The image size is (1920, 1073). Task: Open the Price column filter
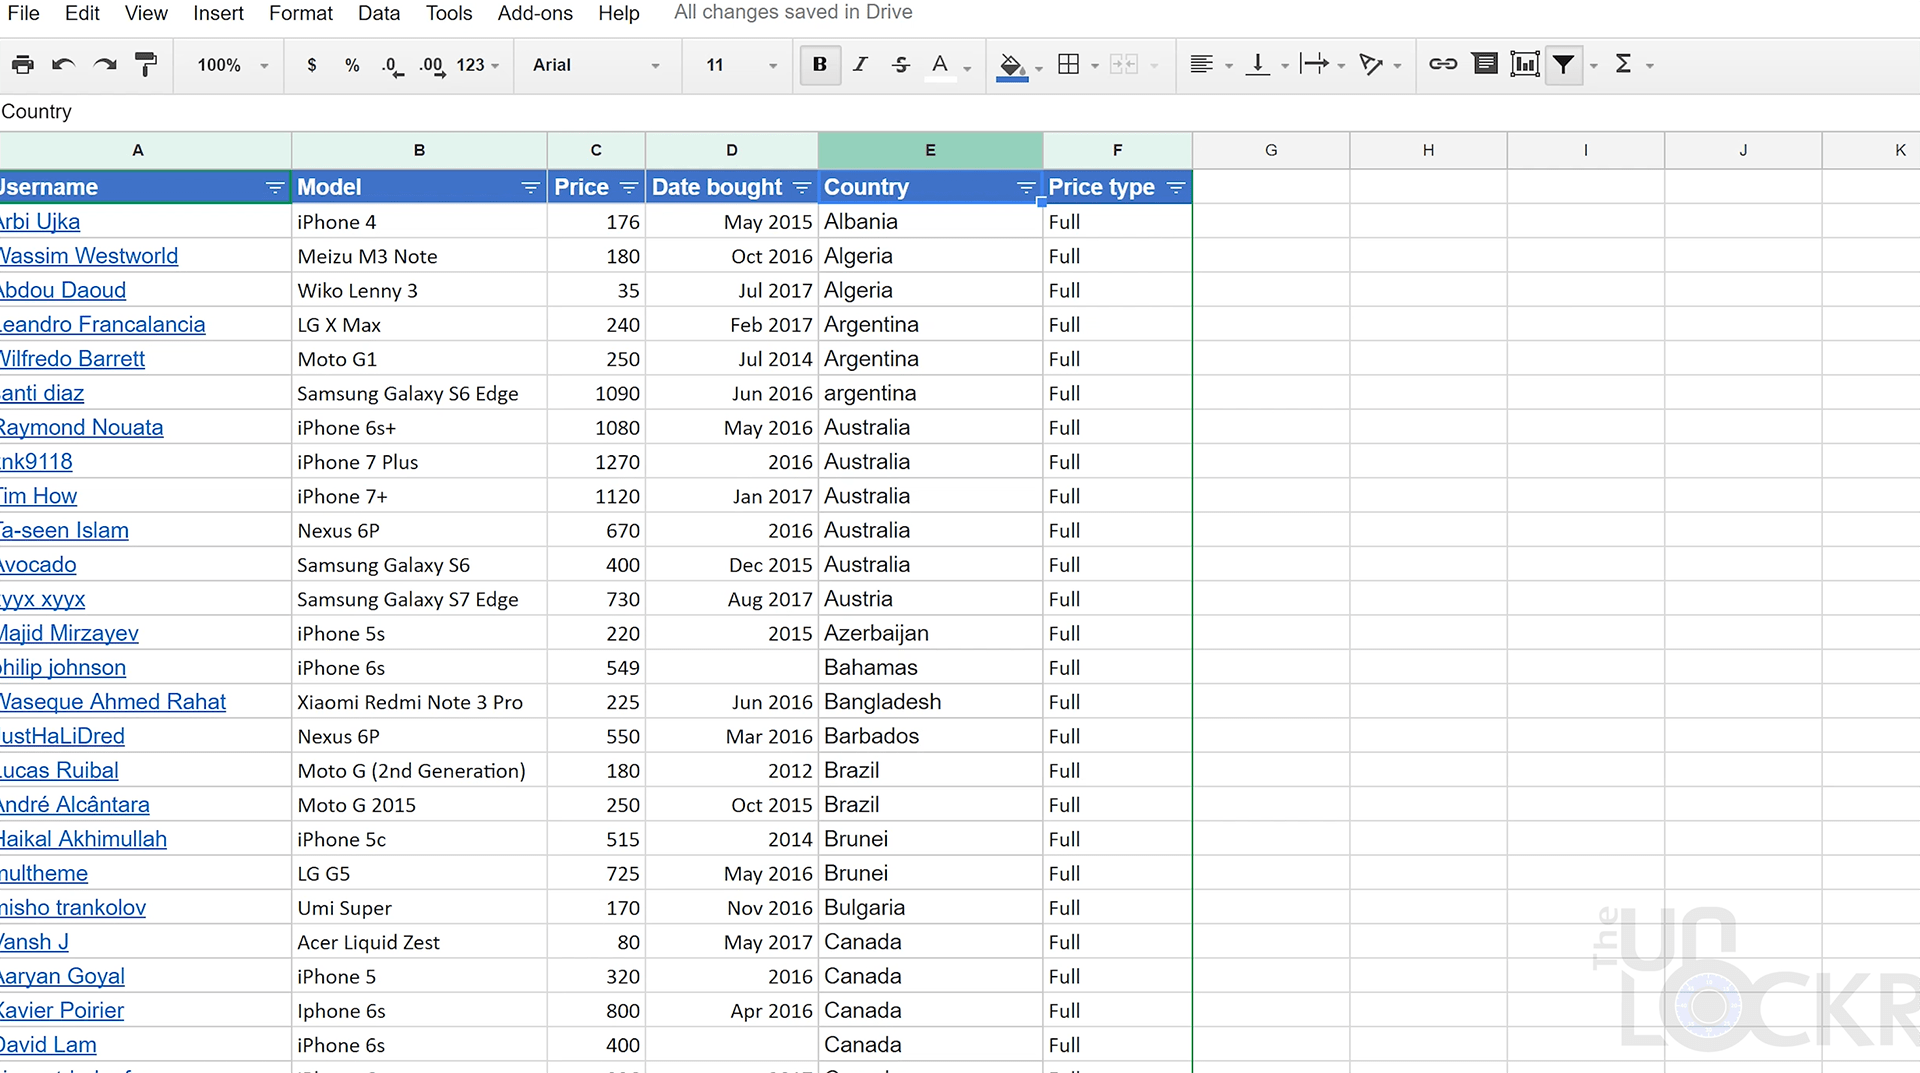(629, 188)
